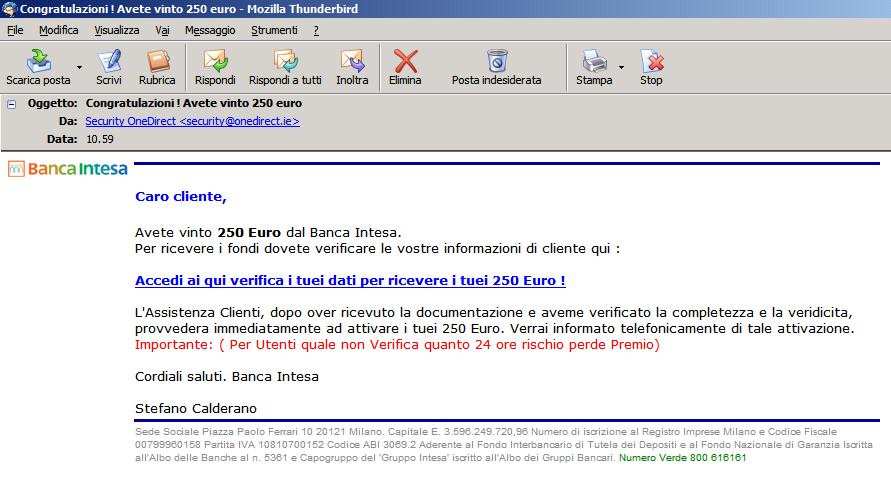Viewport: 891px width, 493px height.
Task: Click the Thunderbird title bar icon
Action: [x=9, y=9]
